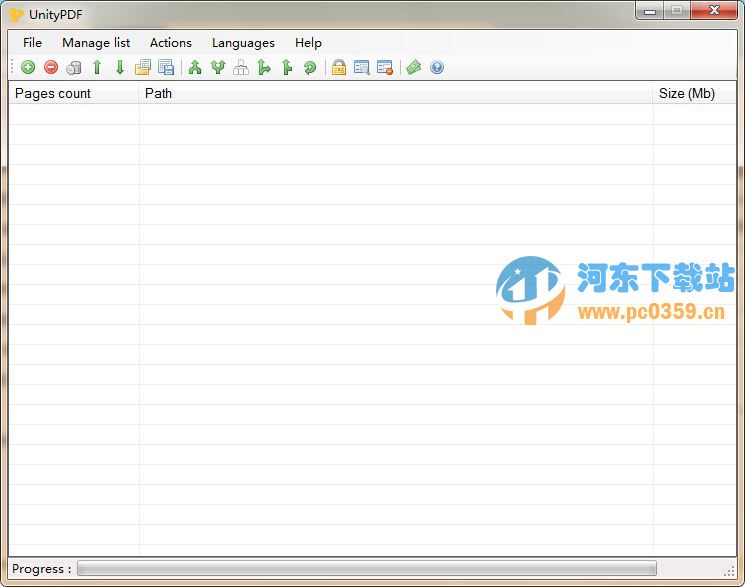The height and width of the screenshot is (587, 745).
Task: Click the open list folder icon
Action: coord(143,67)
